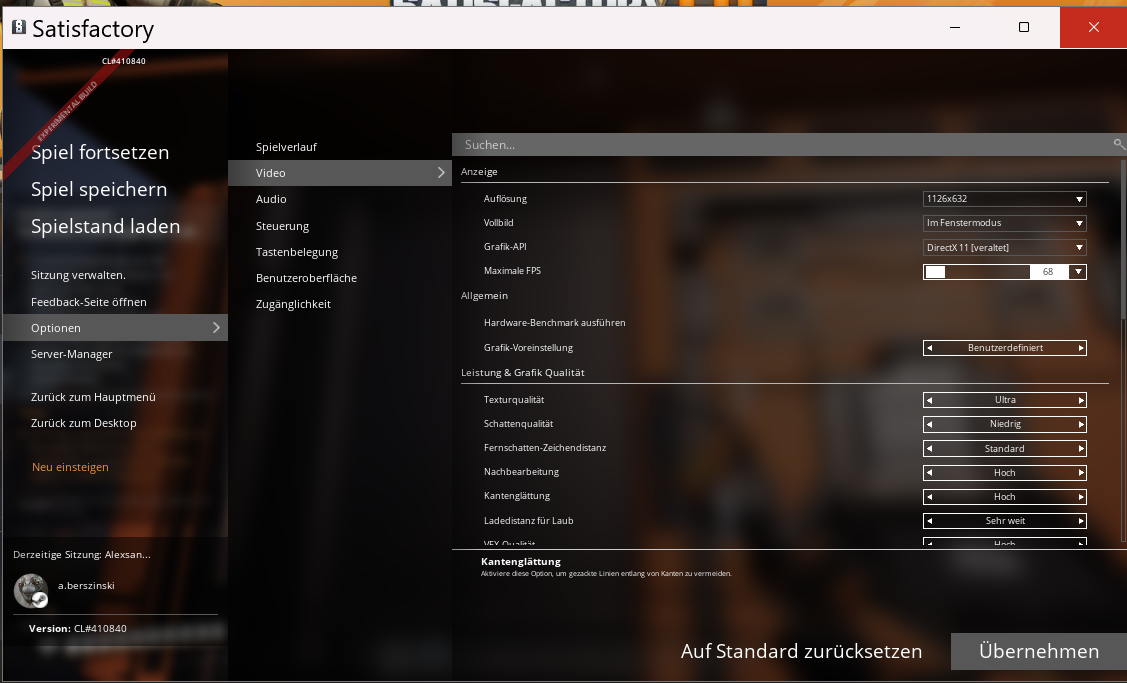
Task: Click the Satisfactory app icon in title bar
Action: [x=19, y=27]
